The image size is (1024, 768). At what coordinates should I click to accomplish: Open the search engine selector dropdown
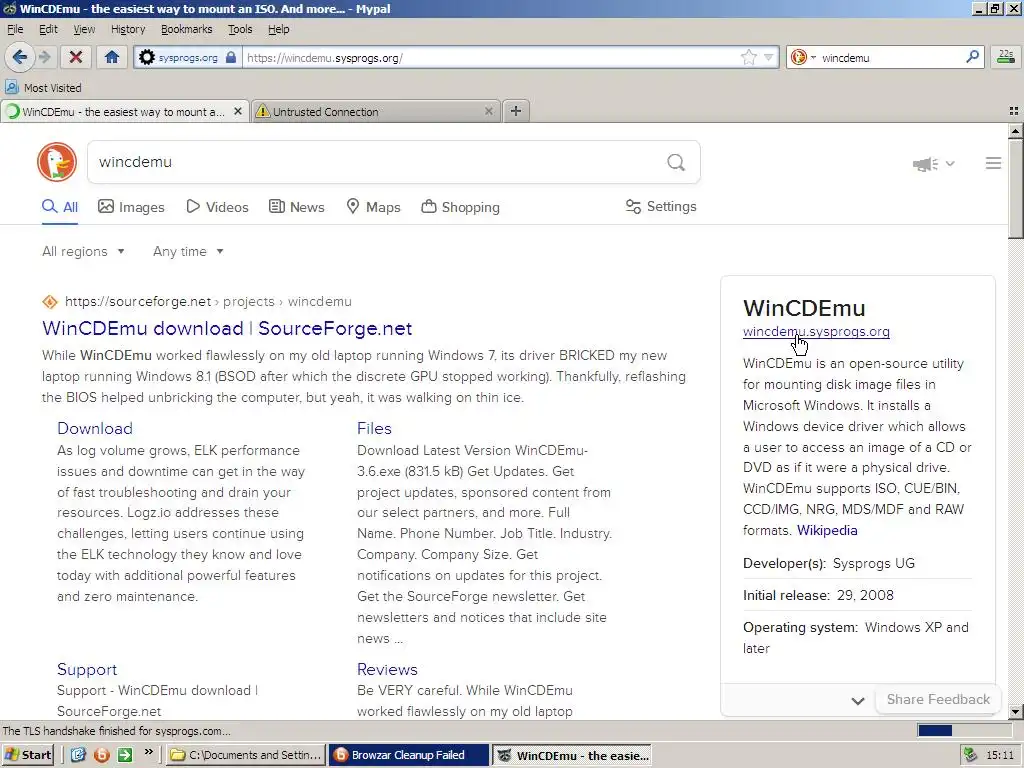[x=803, y=57]
